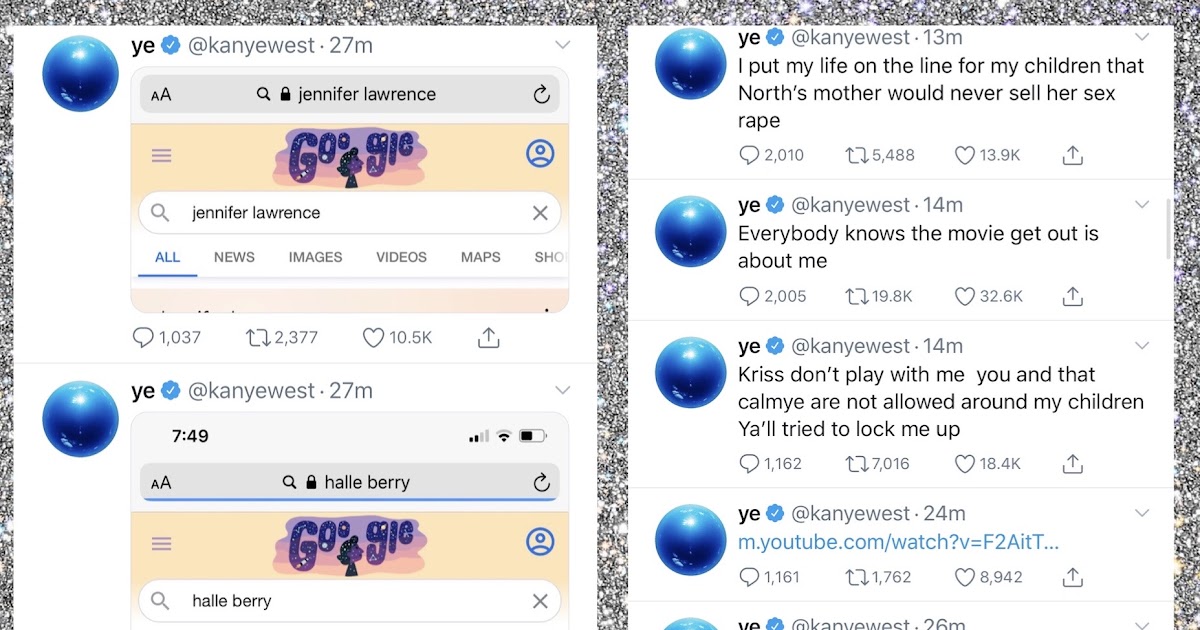Open the m.youtube.com/watch link
The height and width of the screenshot is (630, 1200).
click(x=898, y=543)
